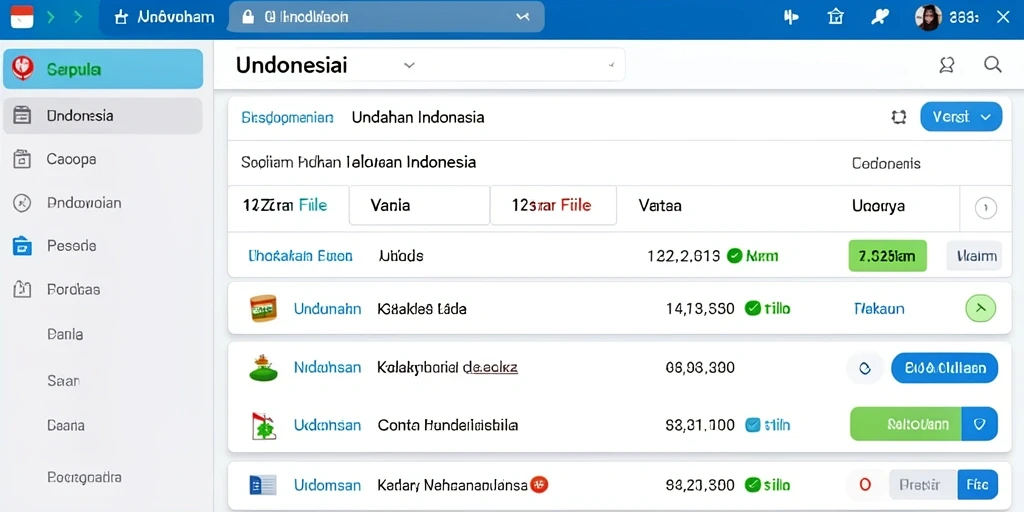1024x512 pixels.
Task: Open Dndonesia sidebar item
Action: point(103,116)
